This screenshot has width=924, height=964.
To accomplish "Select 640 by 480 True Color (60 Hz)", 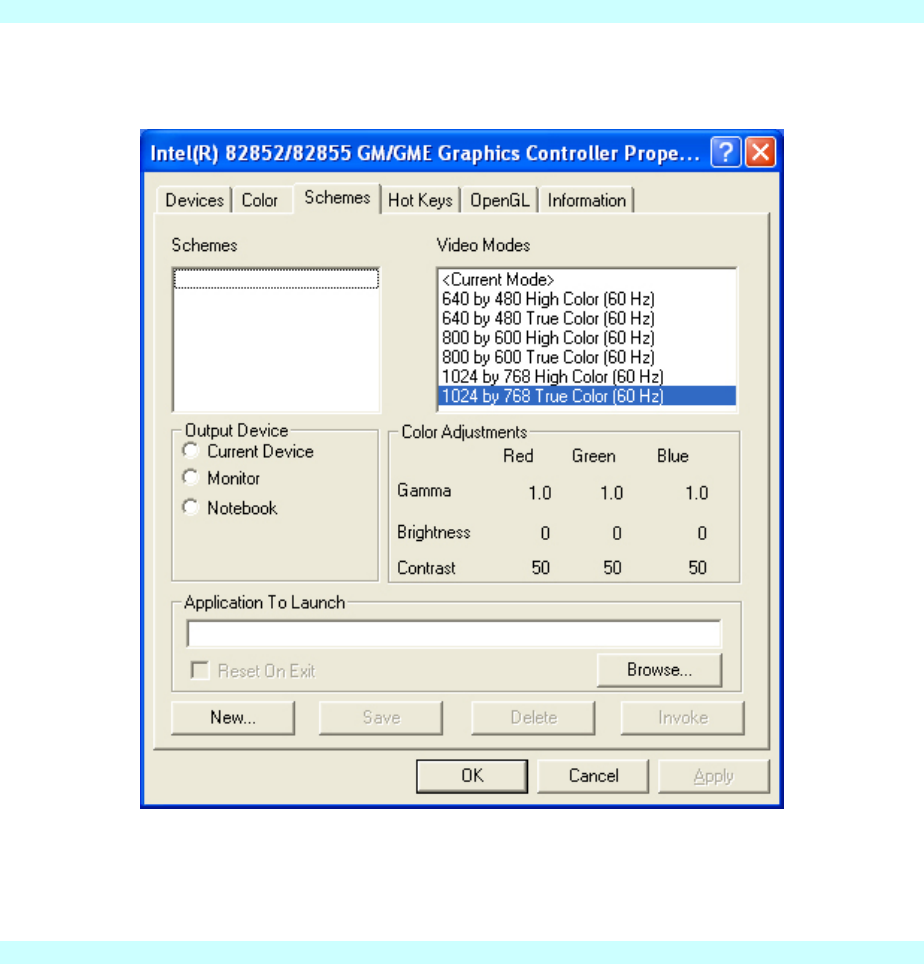I will coord(587,318).
